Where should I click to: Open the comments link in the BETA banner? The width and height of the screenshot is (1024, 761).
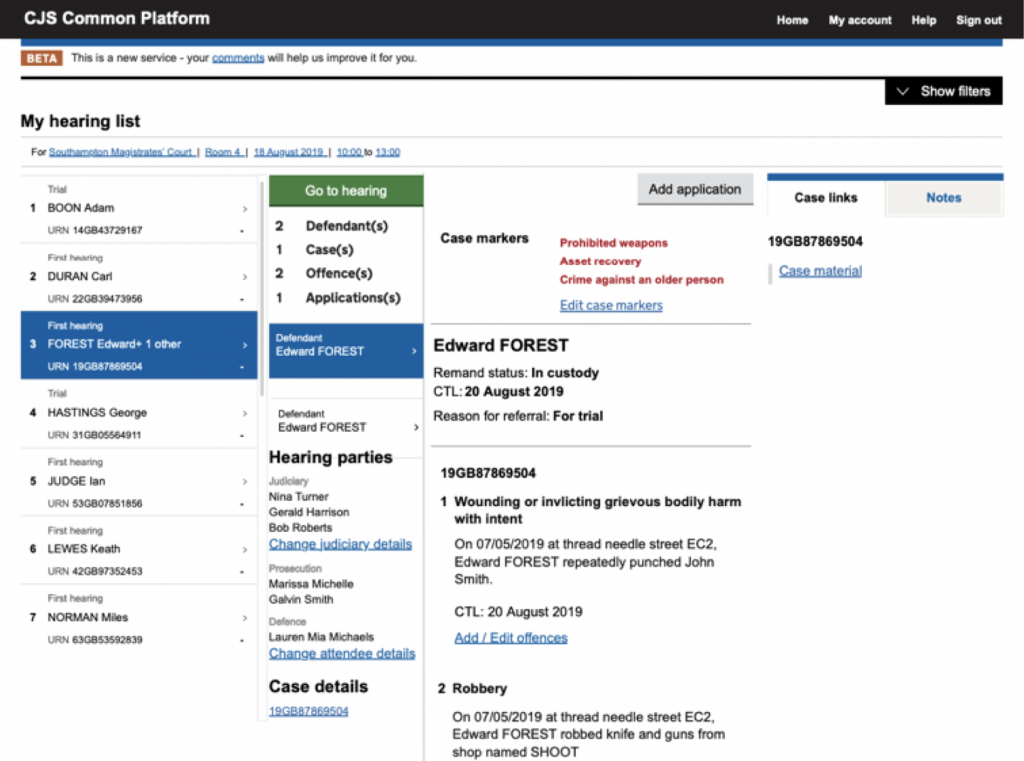tap(238, 58)
